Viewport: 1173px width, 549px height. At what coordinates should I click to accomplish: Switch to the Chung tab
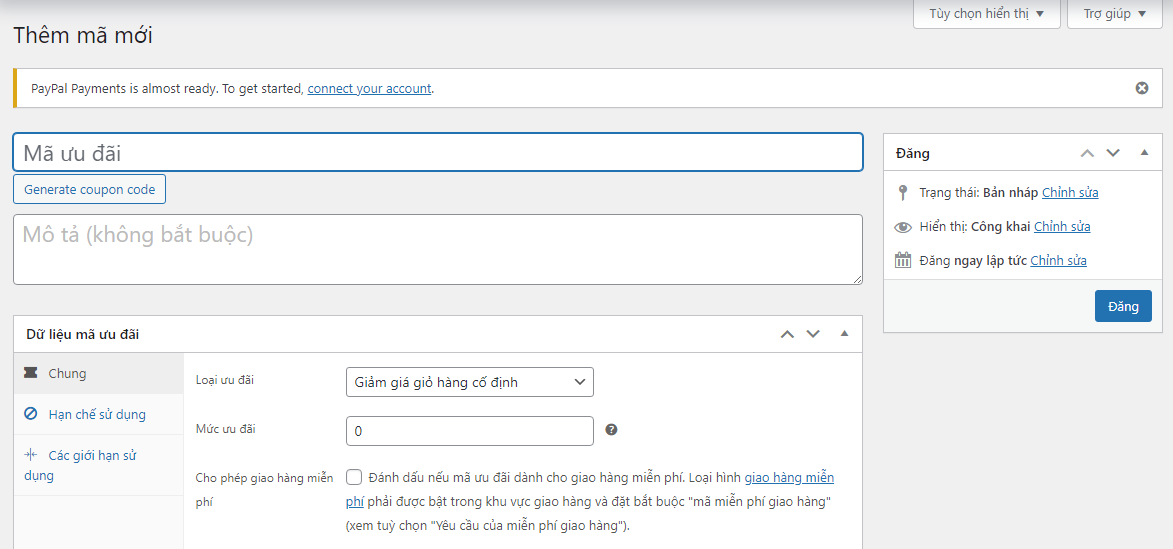(67, 373)
